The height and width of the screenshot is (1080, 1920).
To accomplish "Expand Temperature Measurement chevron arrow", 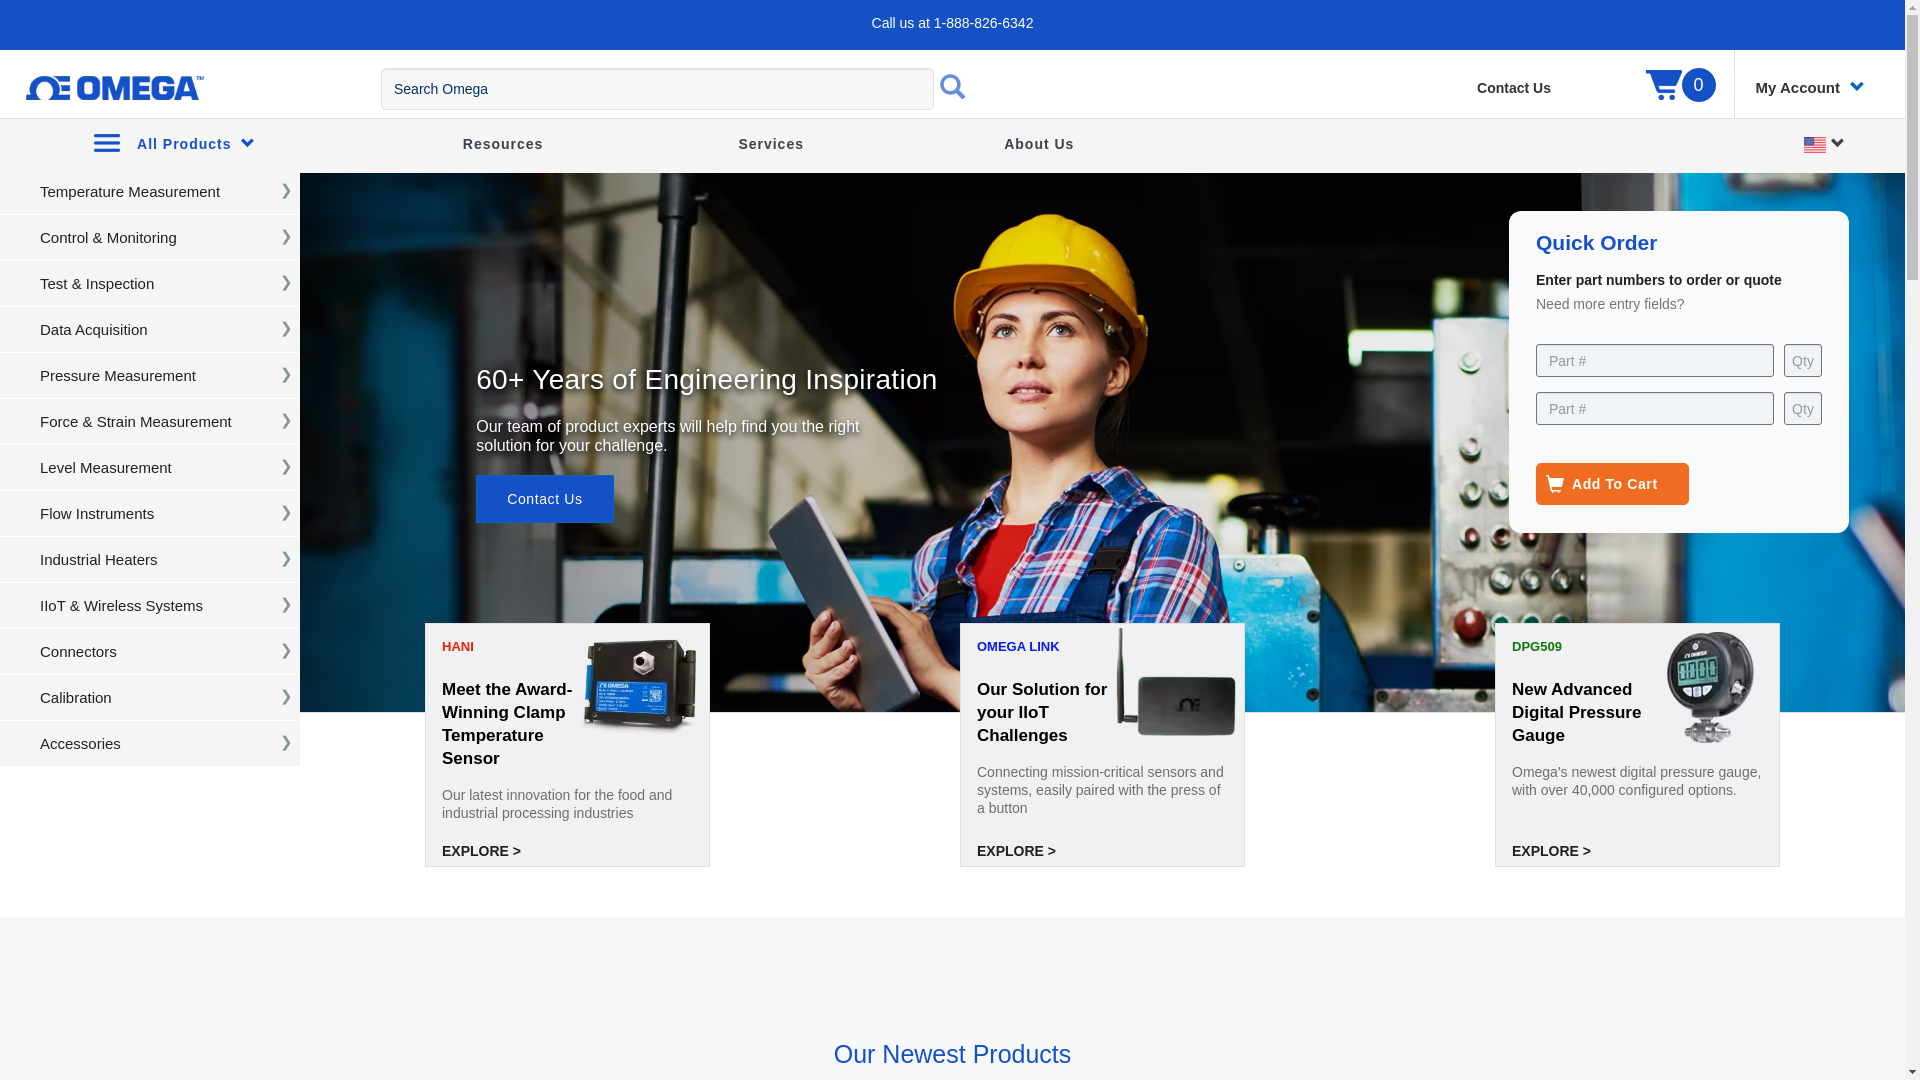I will point(286,191).
